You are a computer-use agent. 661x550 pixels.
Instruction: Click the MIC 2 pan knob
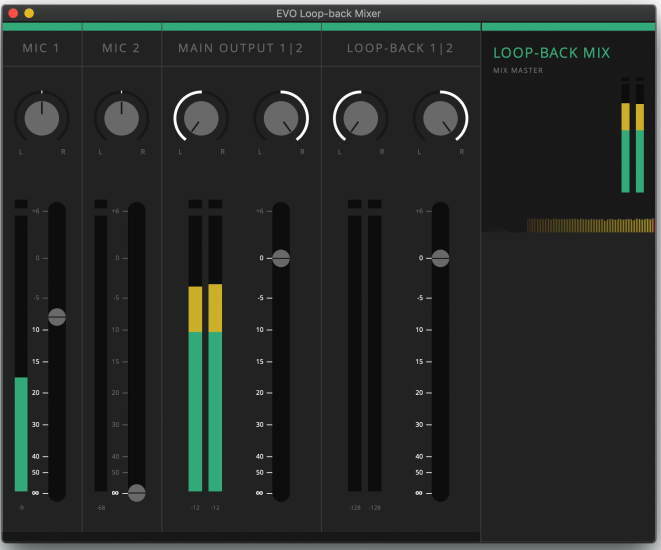tap(121, 119)
